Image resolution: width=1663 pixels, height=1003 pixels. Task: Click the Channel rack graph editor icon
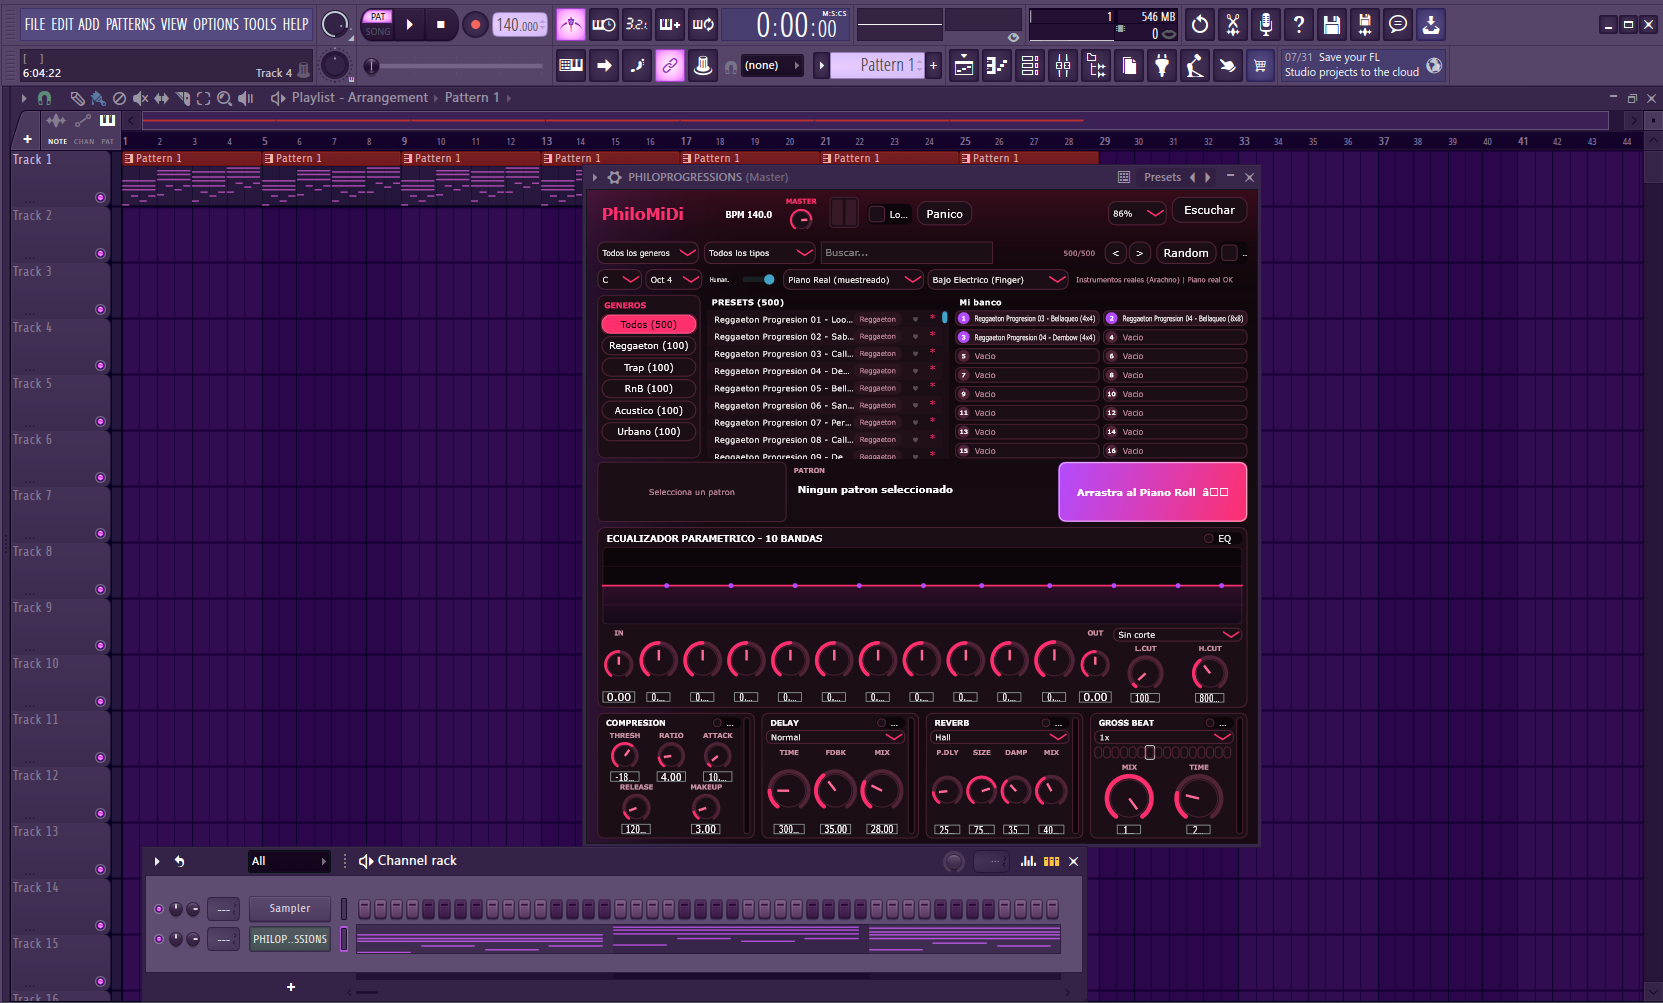(1028, 861)
